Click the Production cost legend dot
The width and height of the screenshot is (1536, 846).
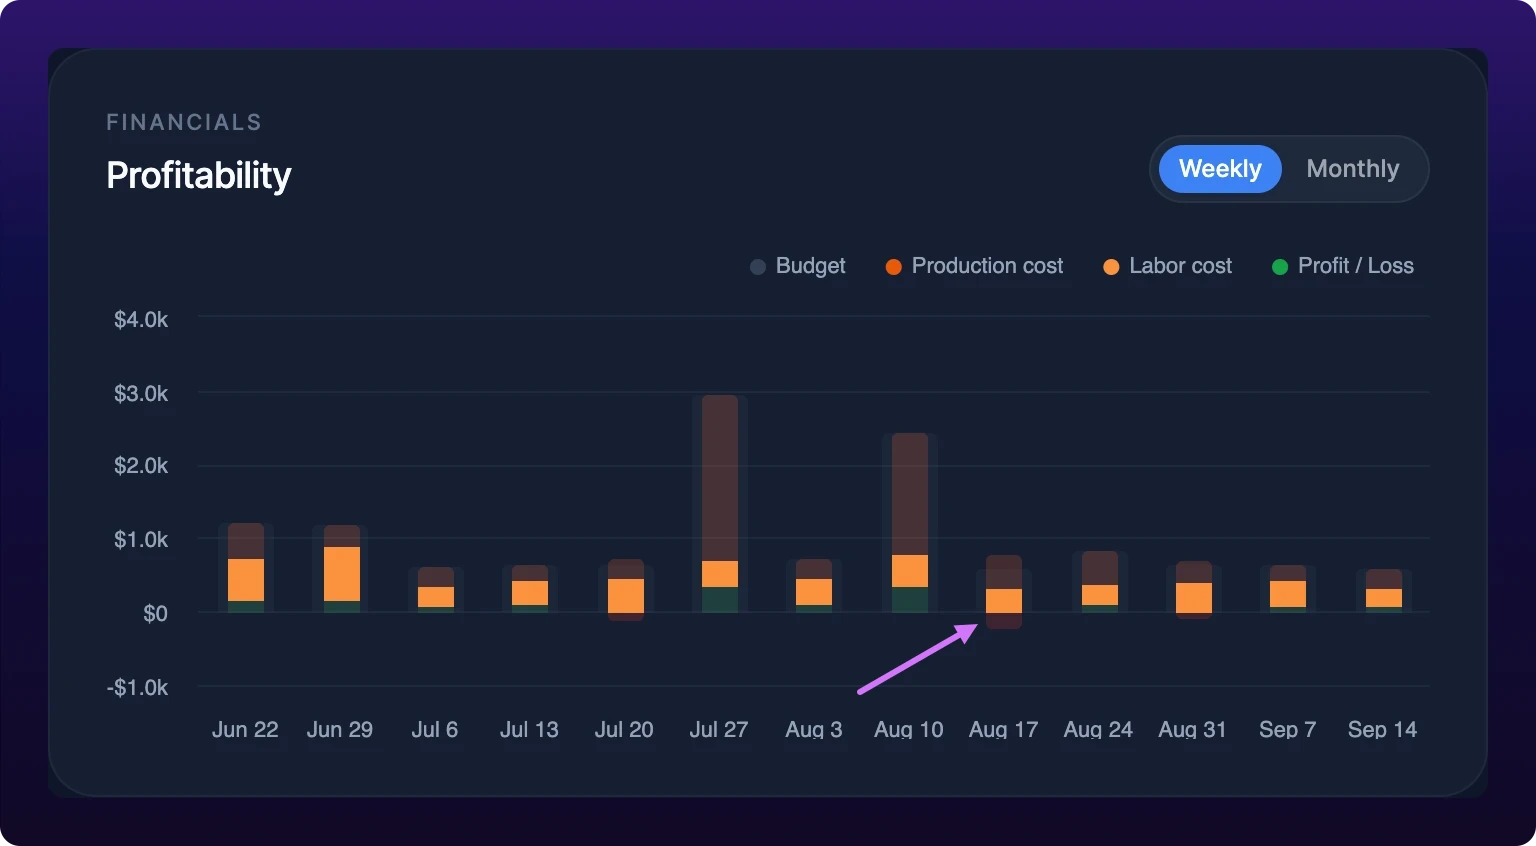click(894, 267)
